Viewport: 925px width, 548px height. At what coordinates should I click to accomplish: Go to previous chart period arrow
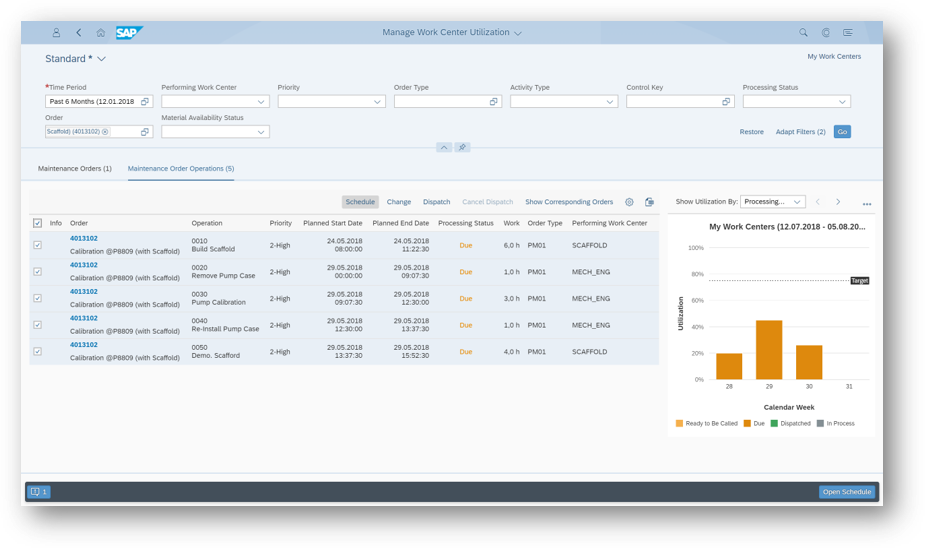(x=818, y=202)
